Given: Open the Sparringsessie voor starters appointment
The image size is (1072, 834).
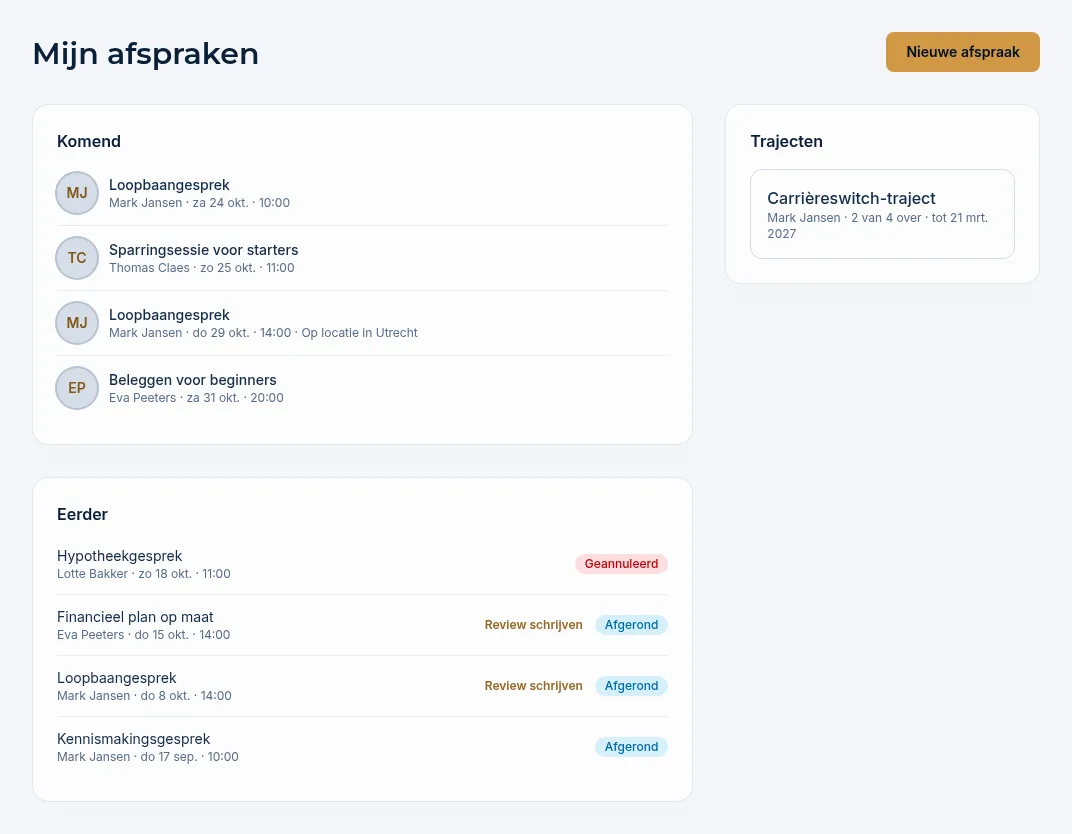Looking at the screenshot, I should click(362, 258).
